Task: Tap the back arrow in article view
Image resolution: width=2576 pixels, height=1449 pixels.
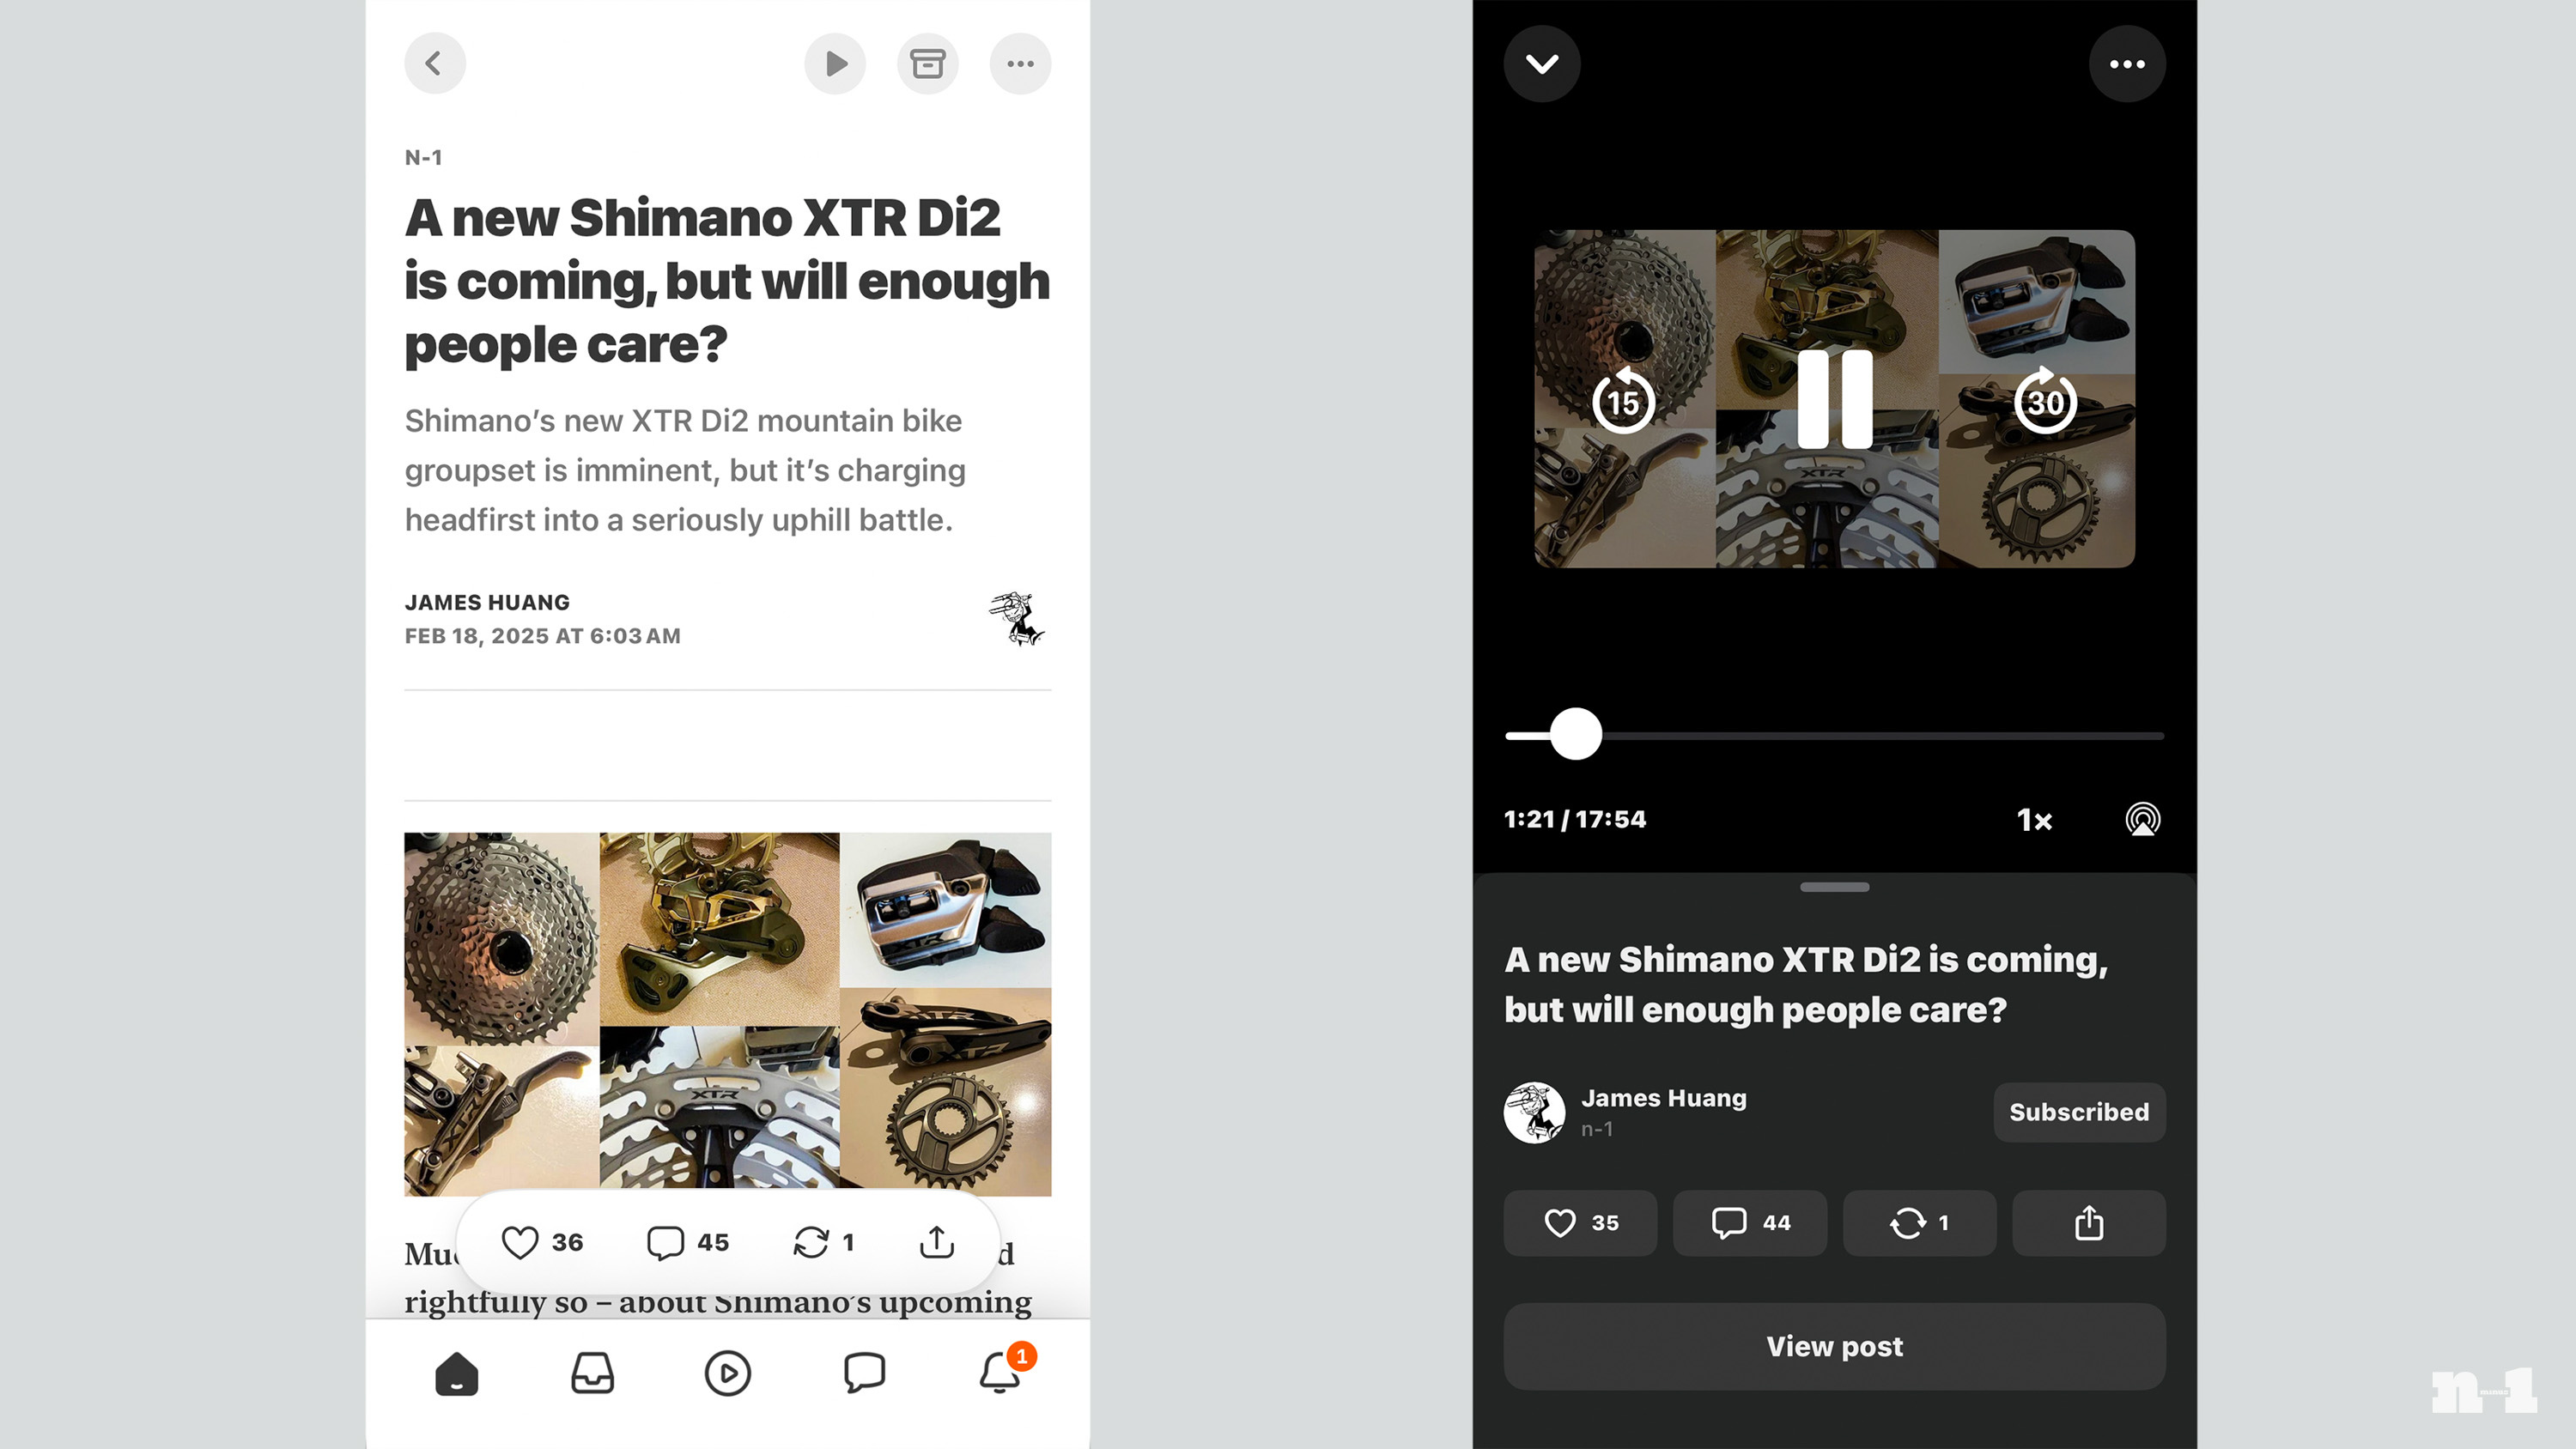Action: click(434, 64)
